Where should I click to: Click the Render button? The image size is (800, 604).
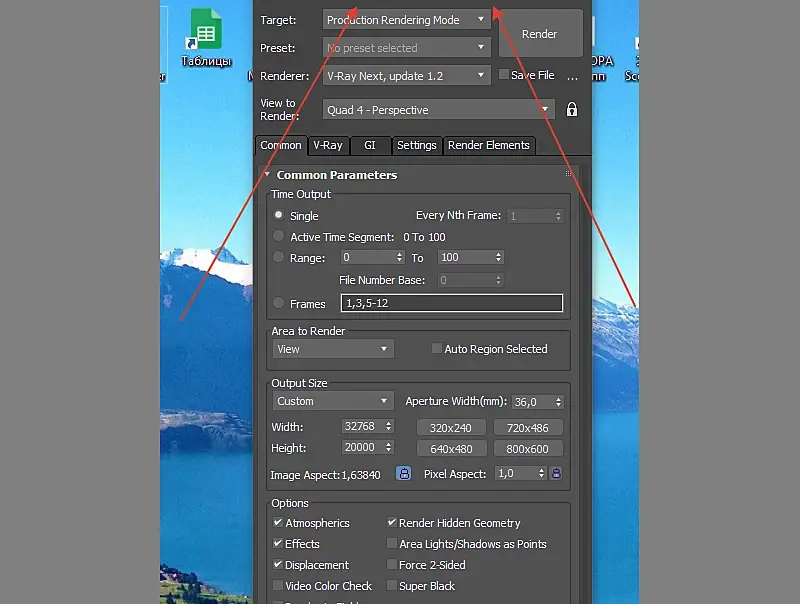(x=540, y=34)
